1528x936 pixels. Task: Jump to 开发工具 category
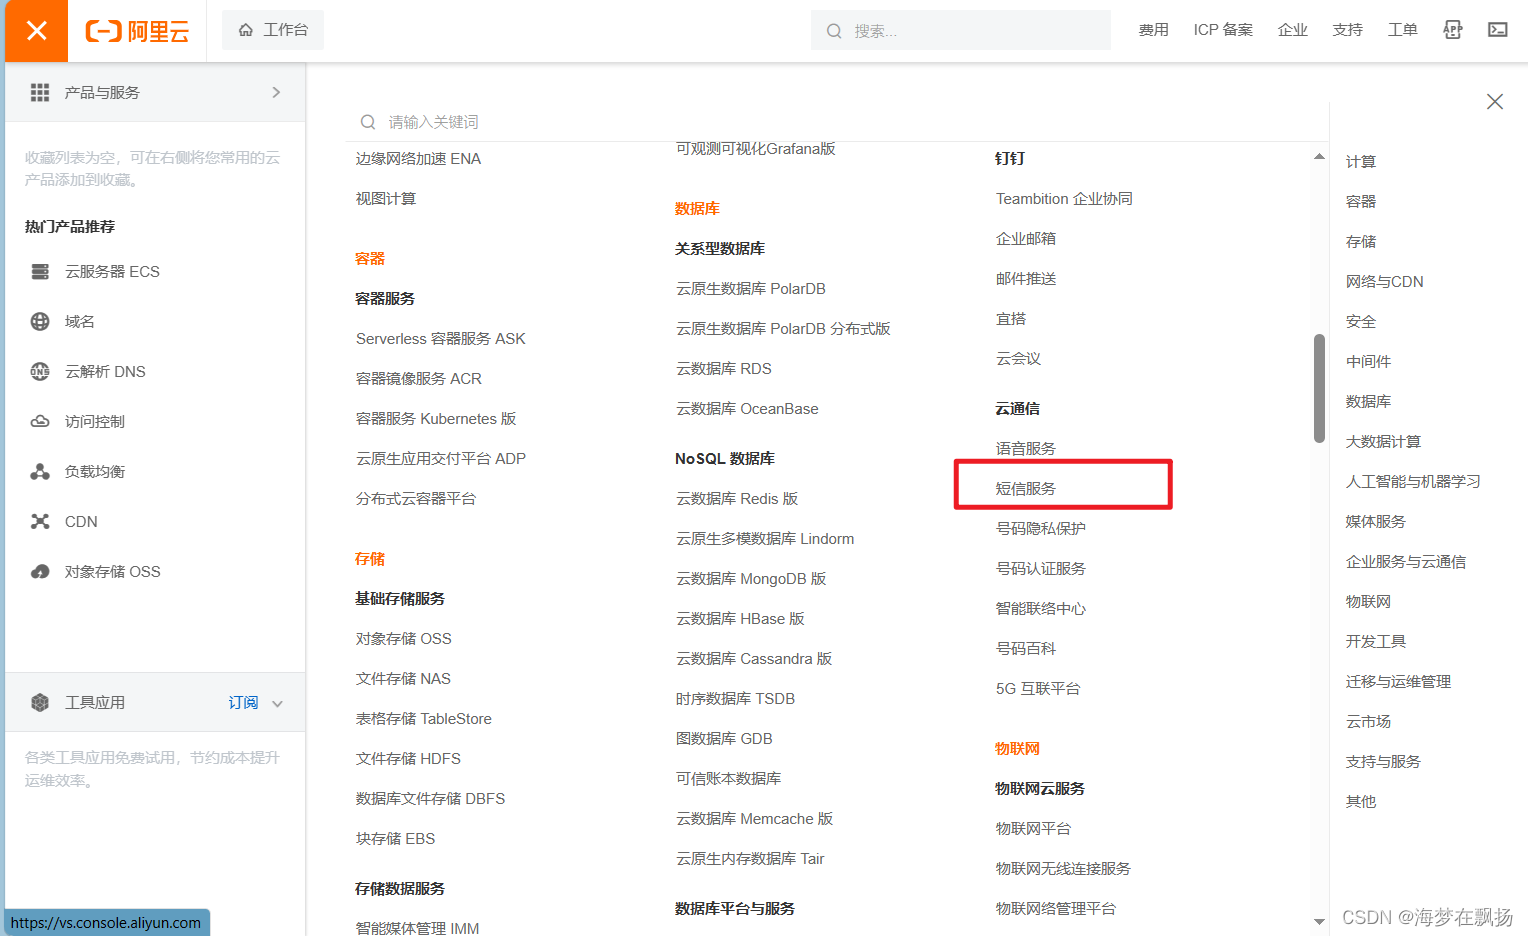coord(1376,641)
